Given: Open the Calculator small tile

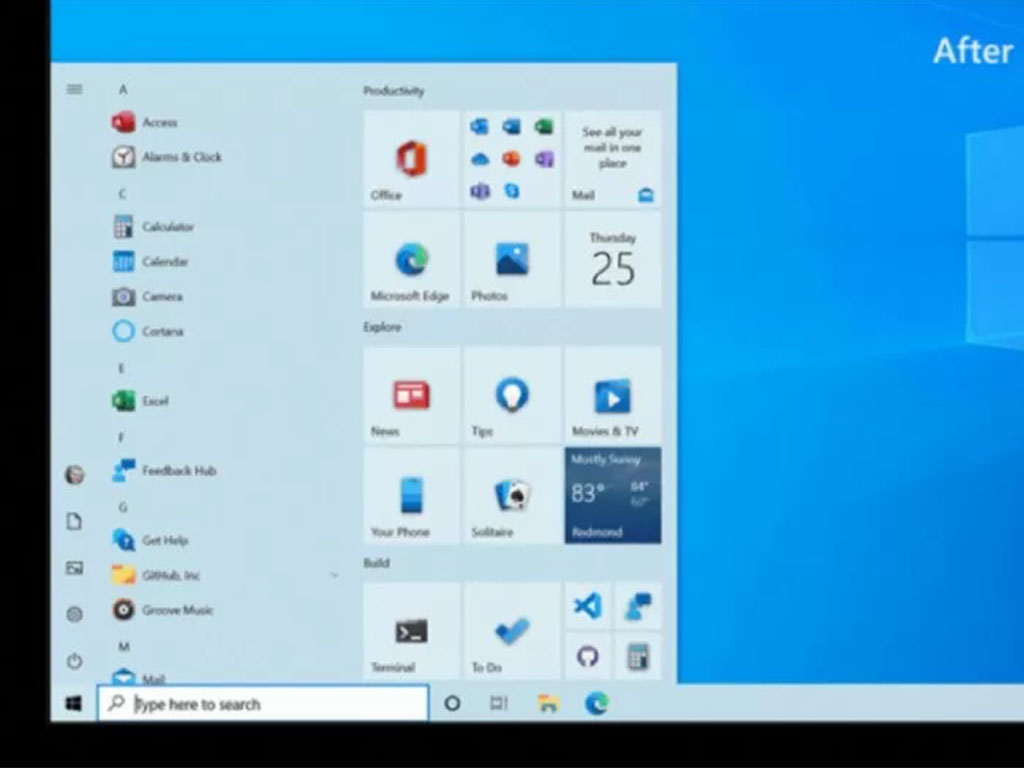Looking at the screenshot, I should tap(637, 656).
